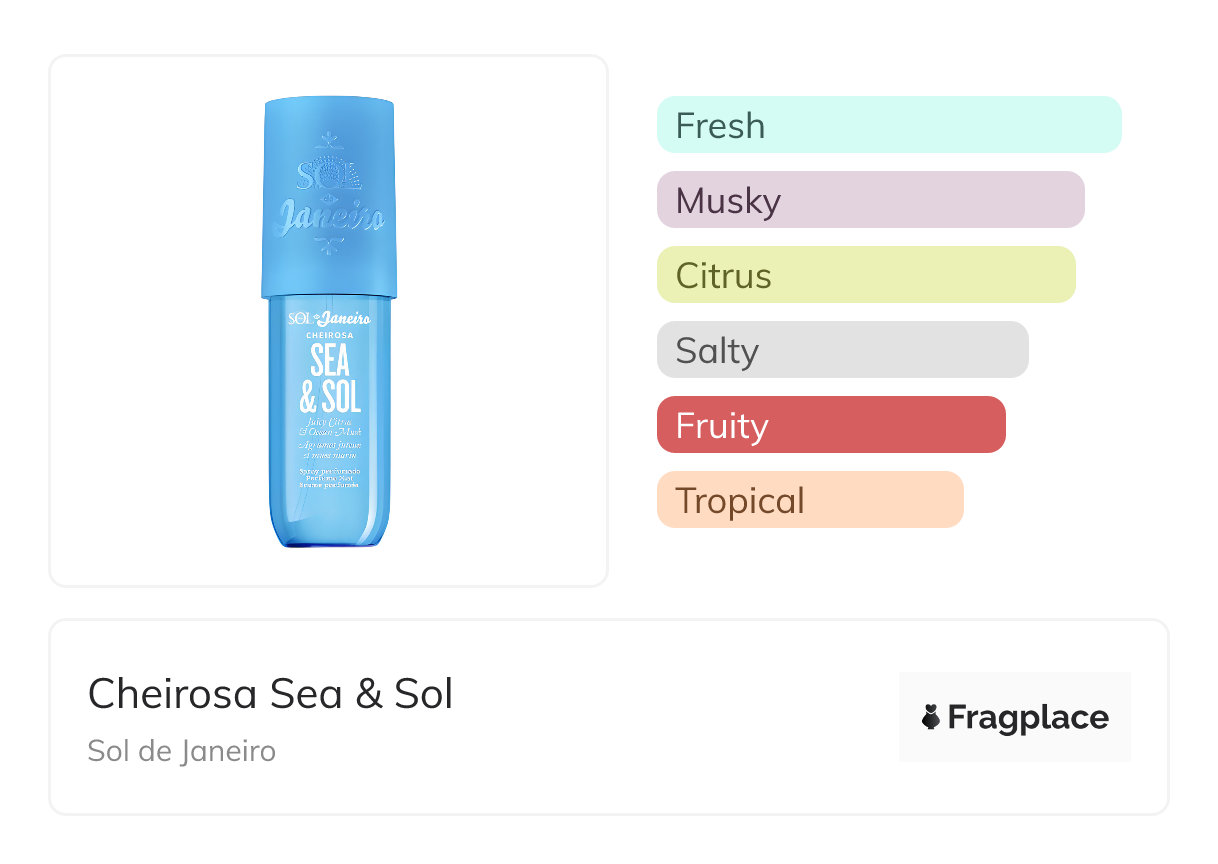
Task: Click the Tropical accord bar
Action: click(x=810, y=500)
